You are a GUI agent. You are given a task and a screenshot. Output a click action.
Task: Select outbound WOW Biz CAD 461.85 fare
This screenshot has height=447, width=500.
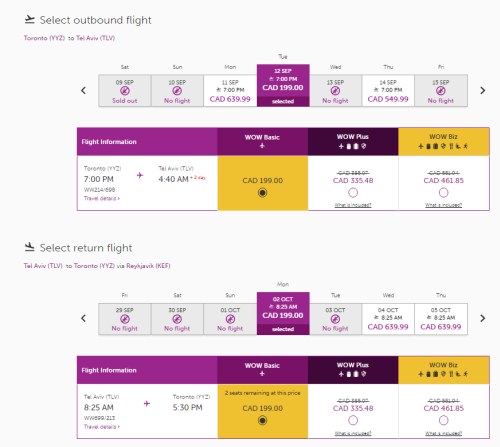click(x=443, y=193)
